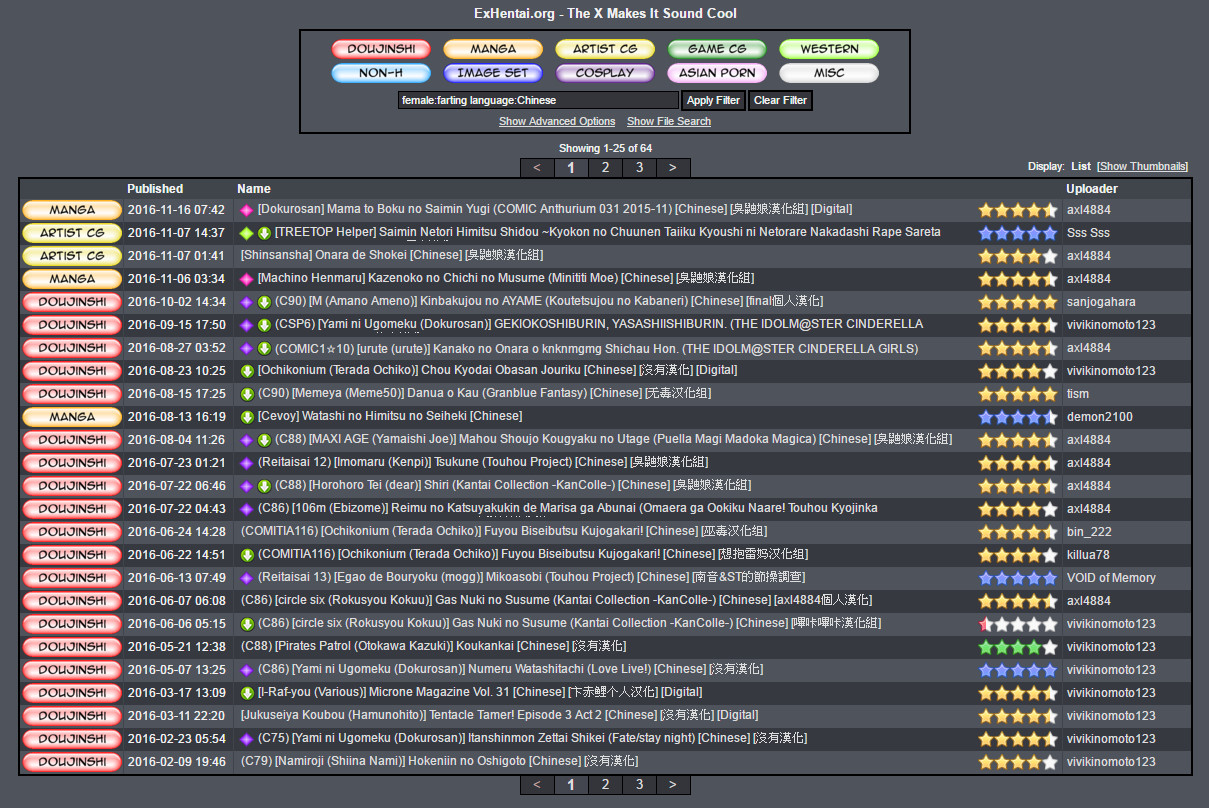Click the green download arrow in the 2016-03-17 row
The width and height of the screenshot is (1209, 808).
(247, 693)
